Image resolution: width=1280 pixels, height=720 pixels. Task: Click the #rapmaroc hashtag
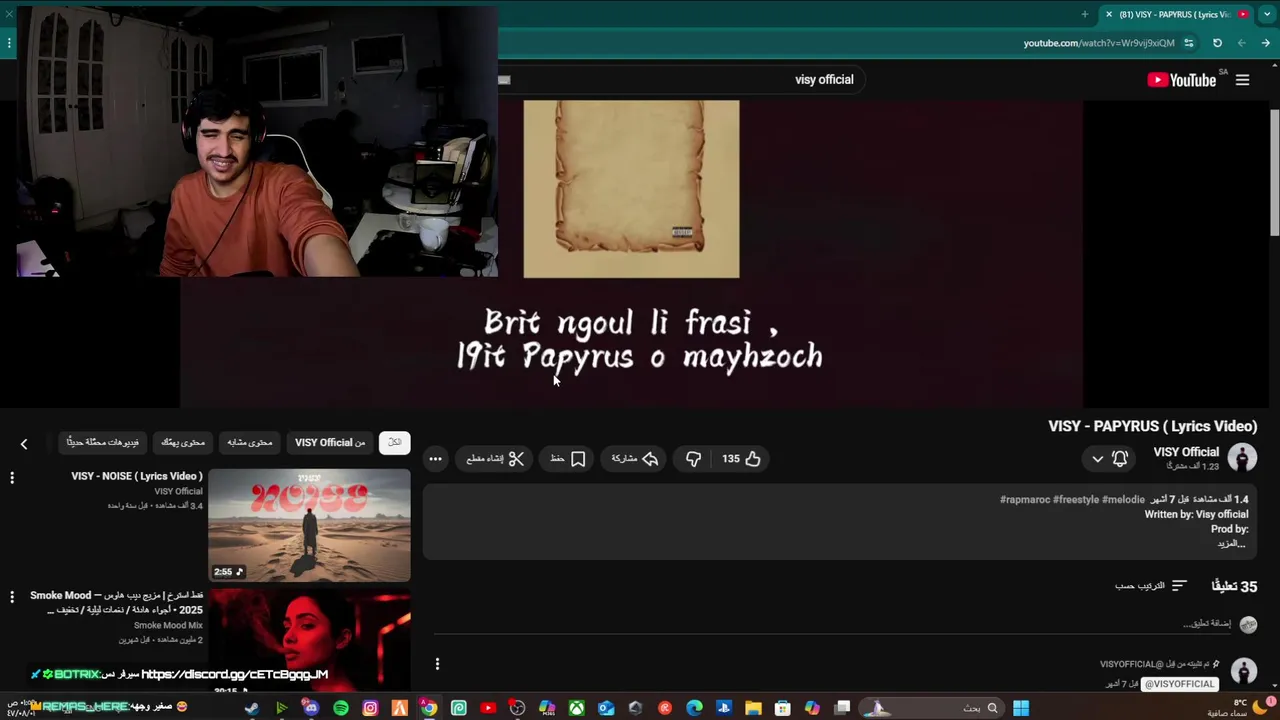point(1024,499)
